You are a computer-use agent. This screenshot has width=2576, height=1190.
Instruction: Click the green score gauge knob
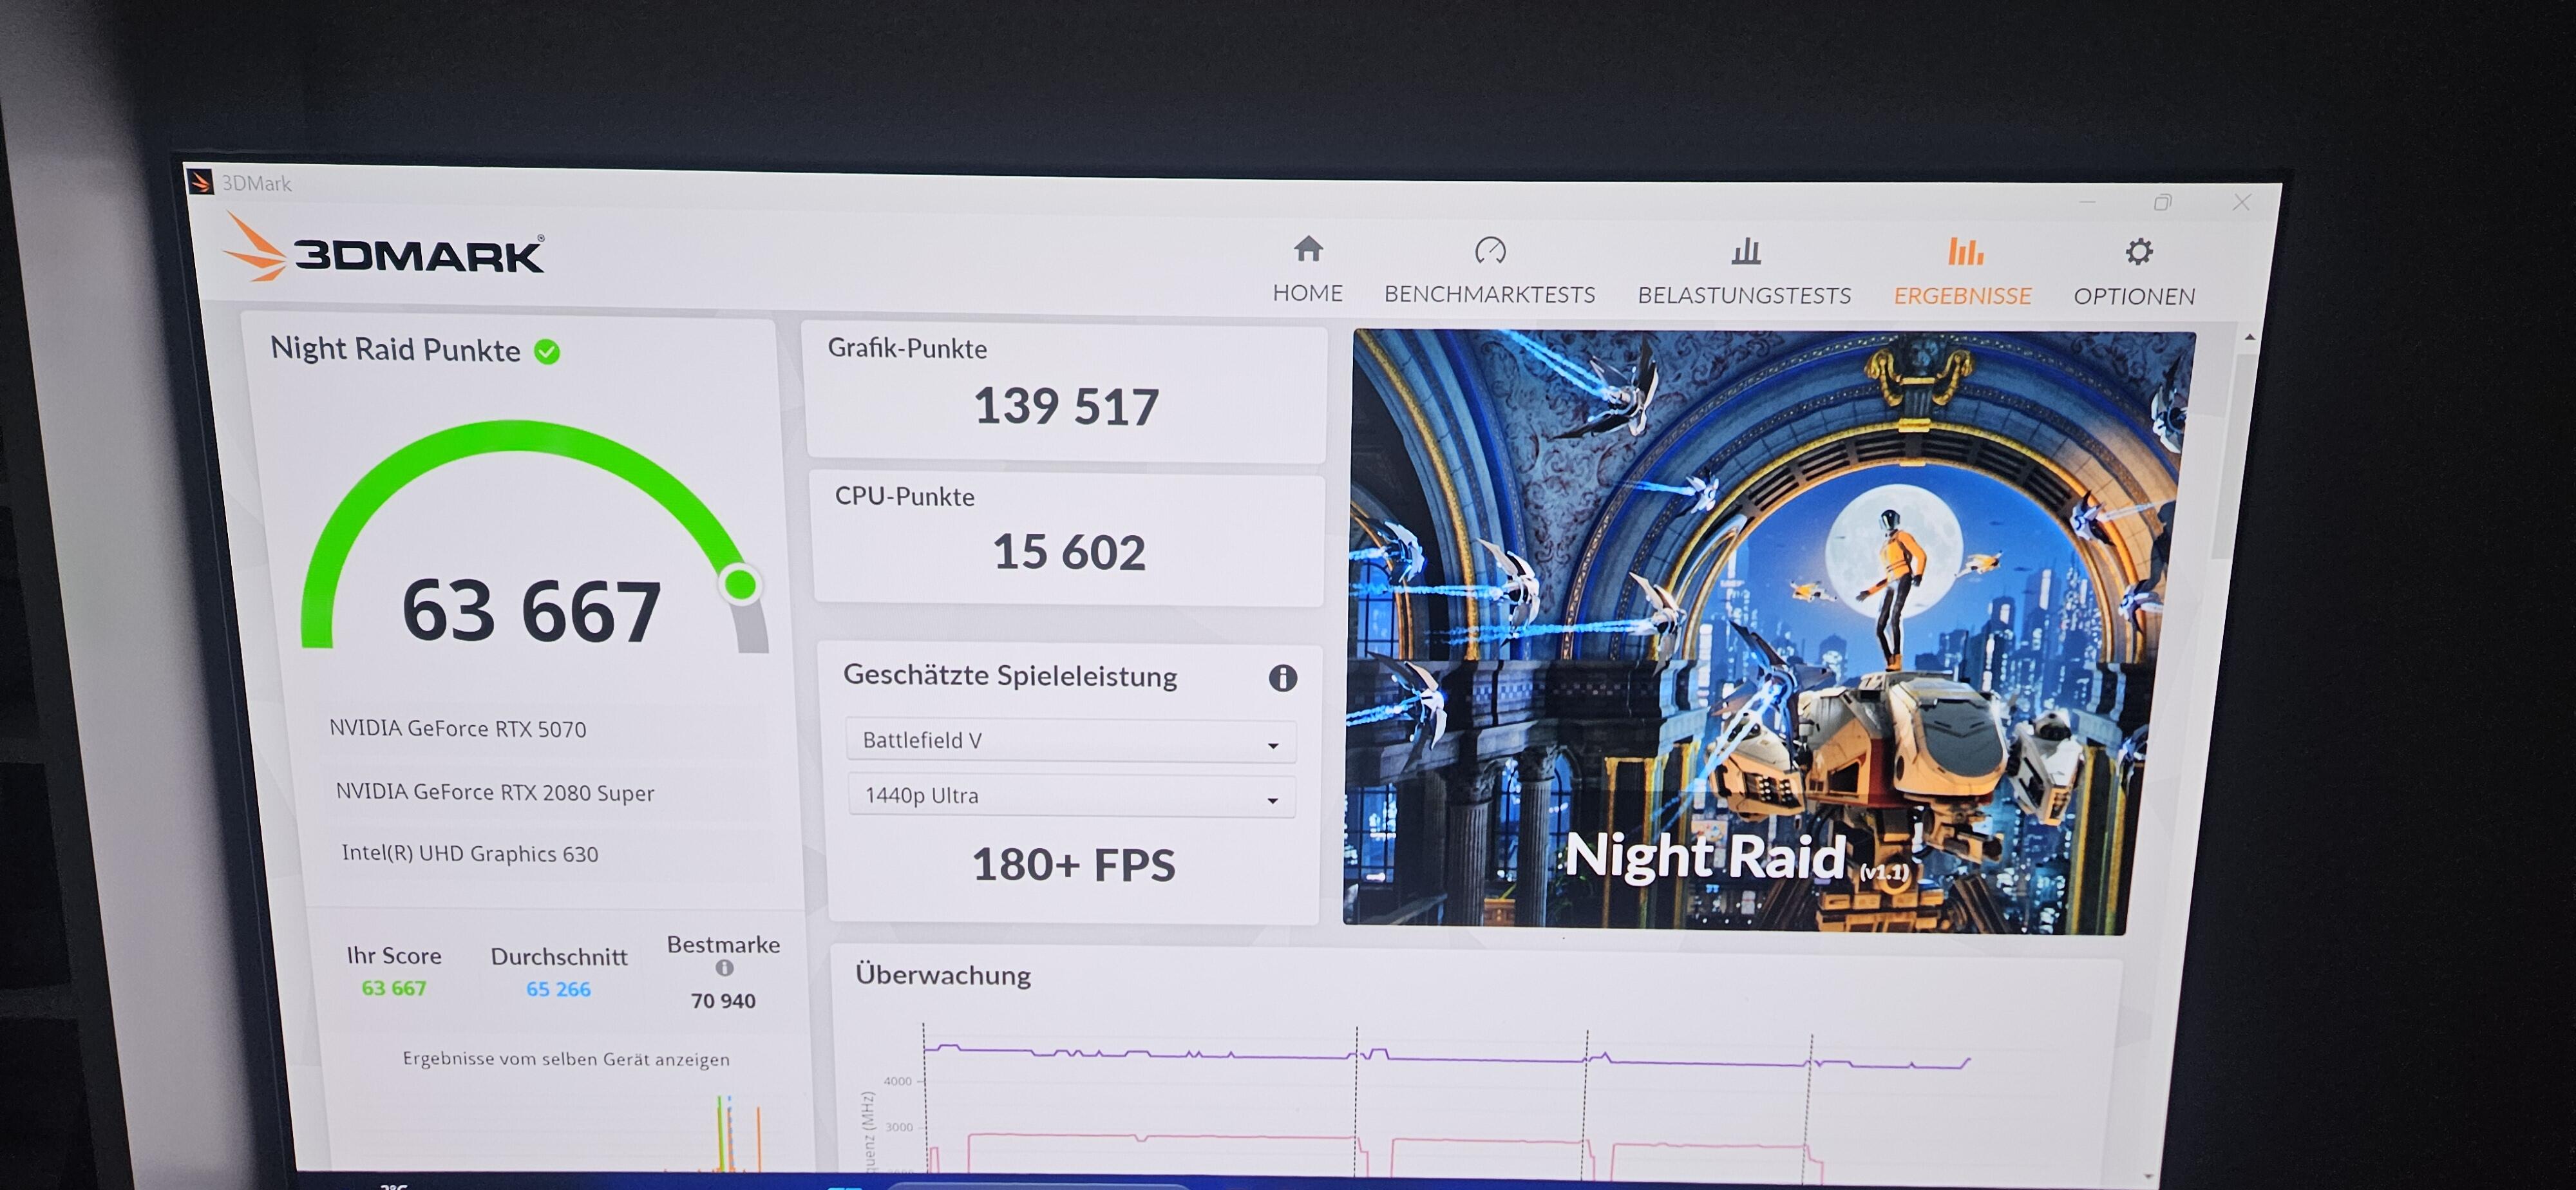click(740, 584)
